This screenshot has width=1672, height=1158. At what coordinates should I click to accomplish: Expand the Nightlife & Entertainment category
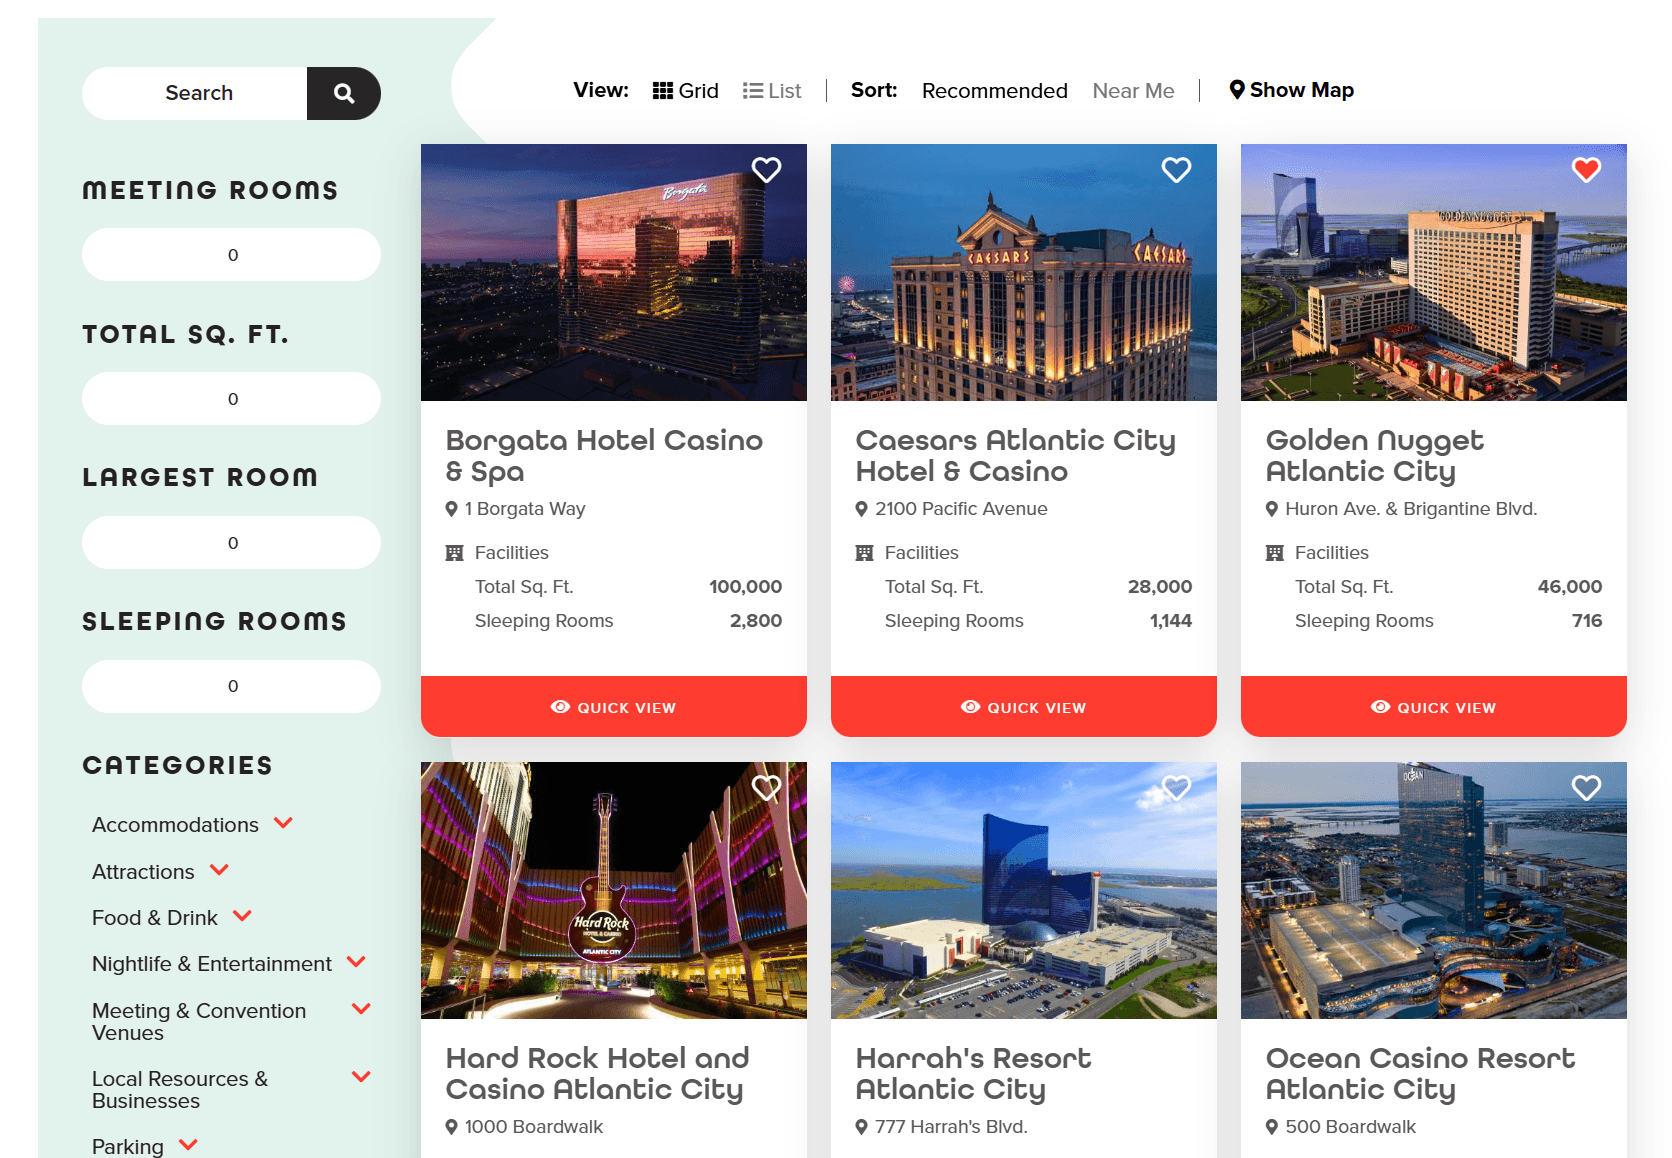356,961
